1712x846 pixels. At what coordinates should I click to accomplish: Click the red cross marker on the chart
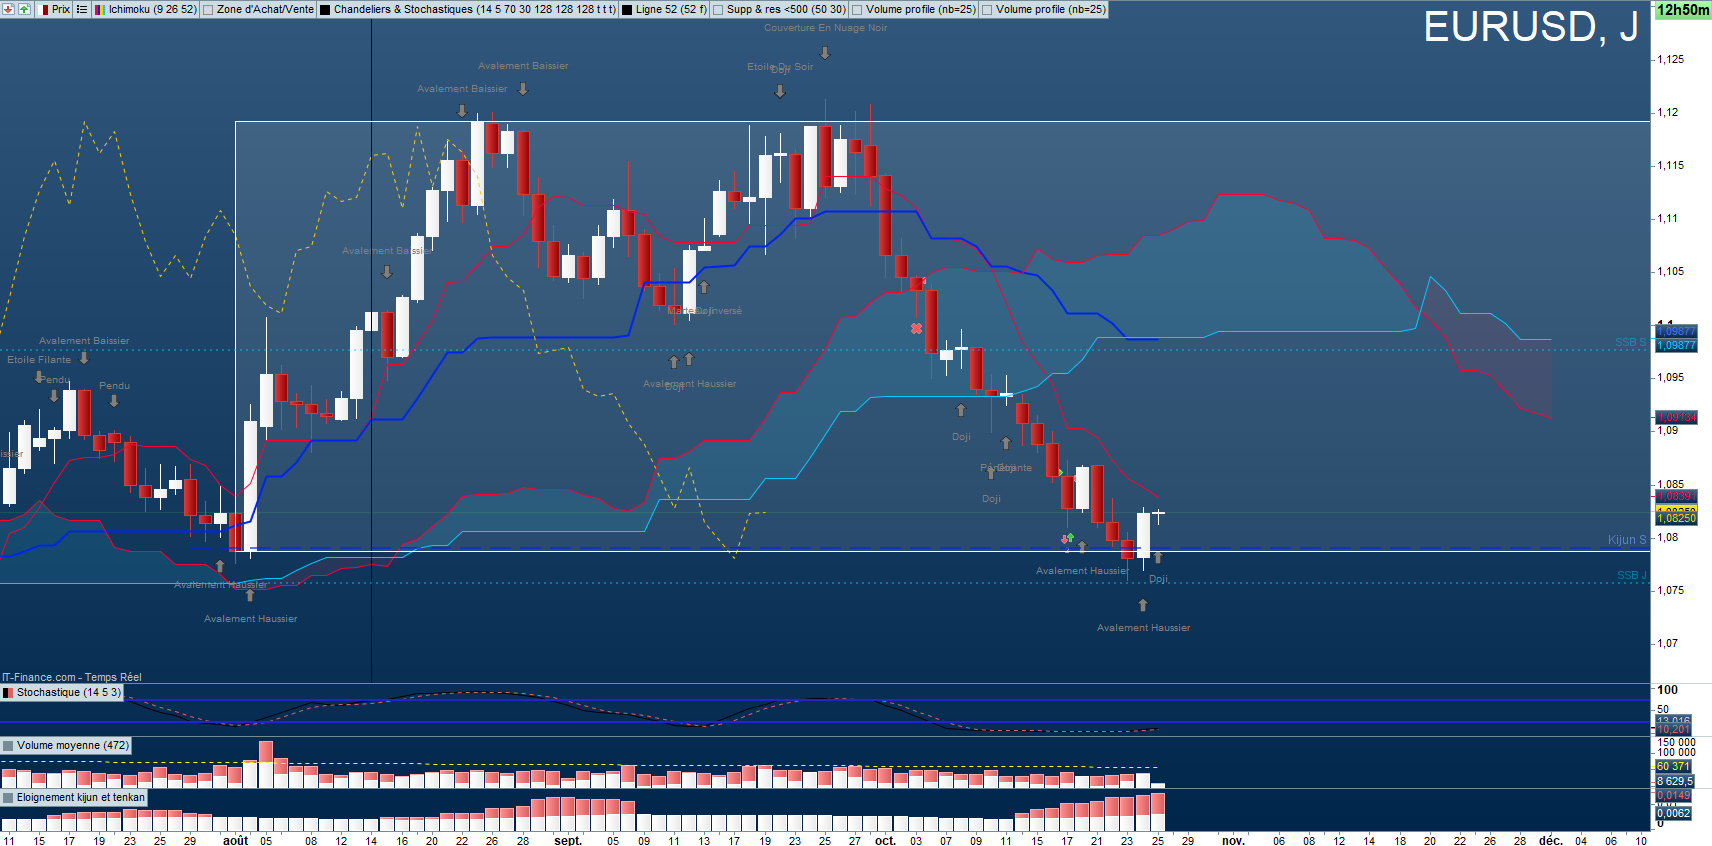pos(916,328)
